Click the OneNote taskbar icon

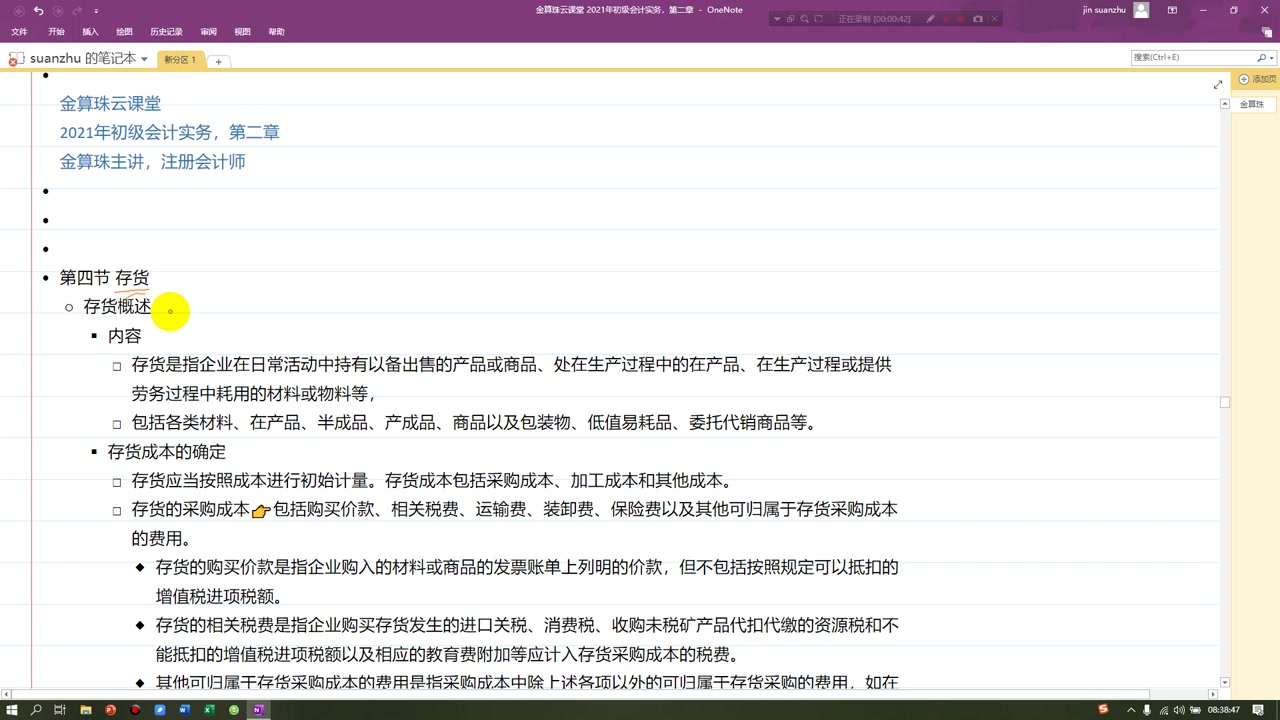click(258, 710)
